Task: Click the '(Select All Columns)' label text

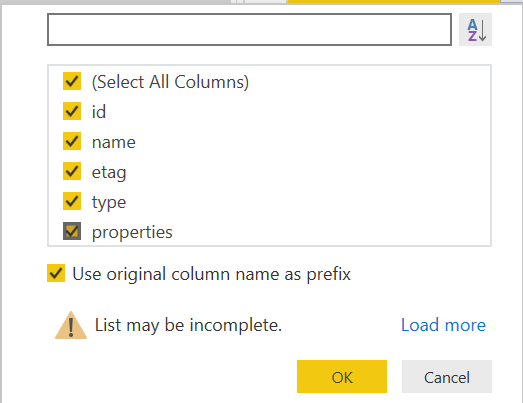Action: pyautogui.click(x=170, y=82)
